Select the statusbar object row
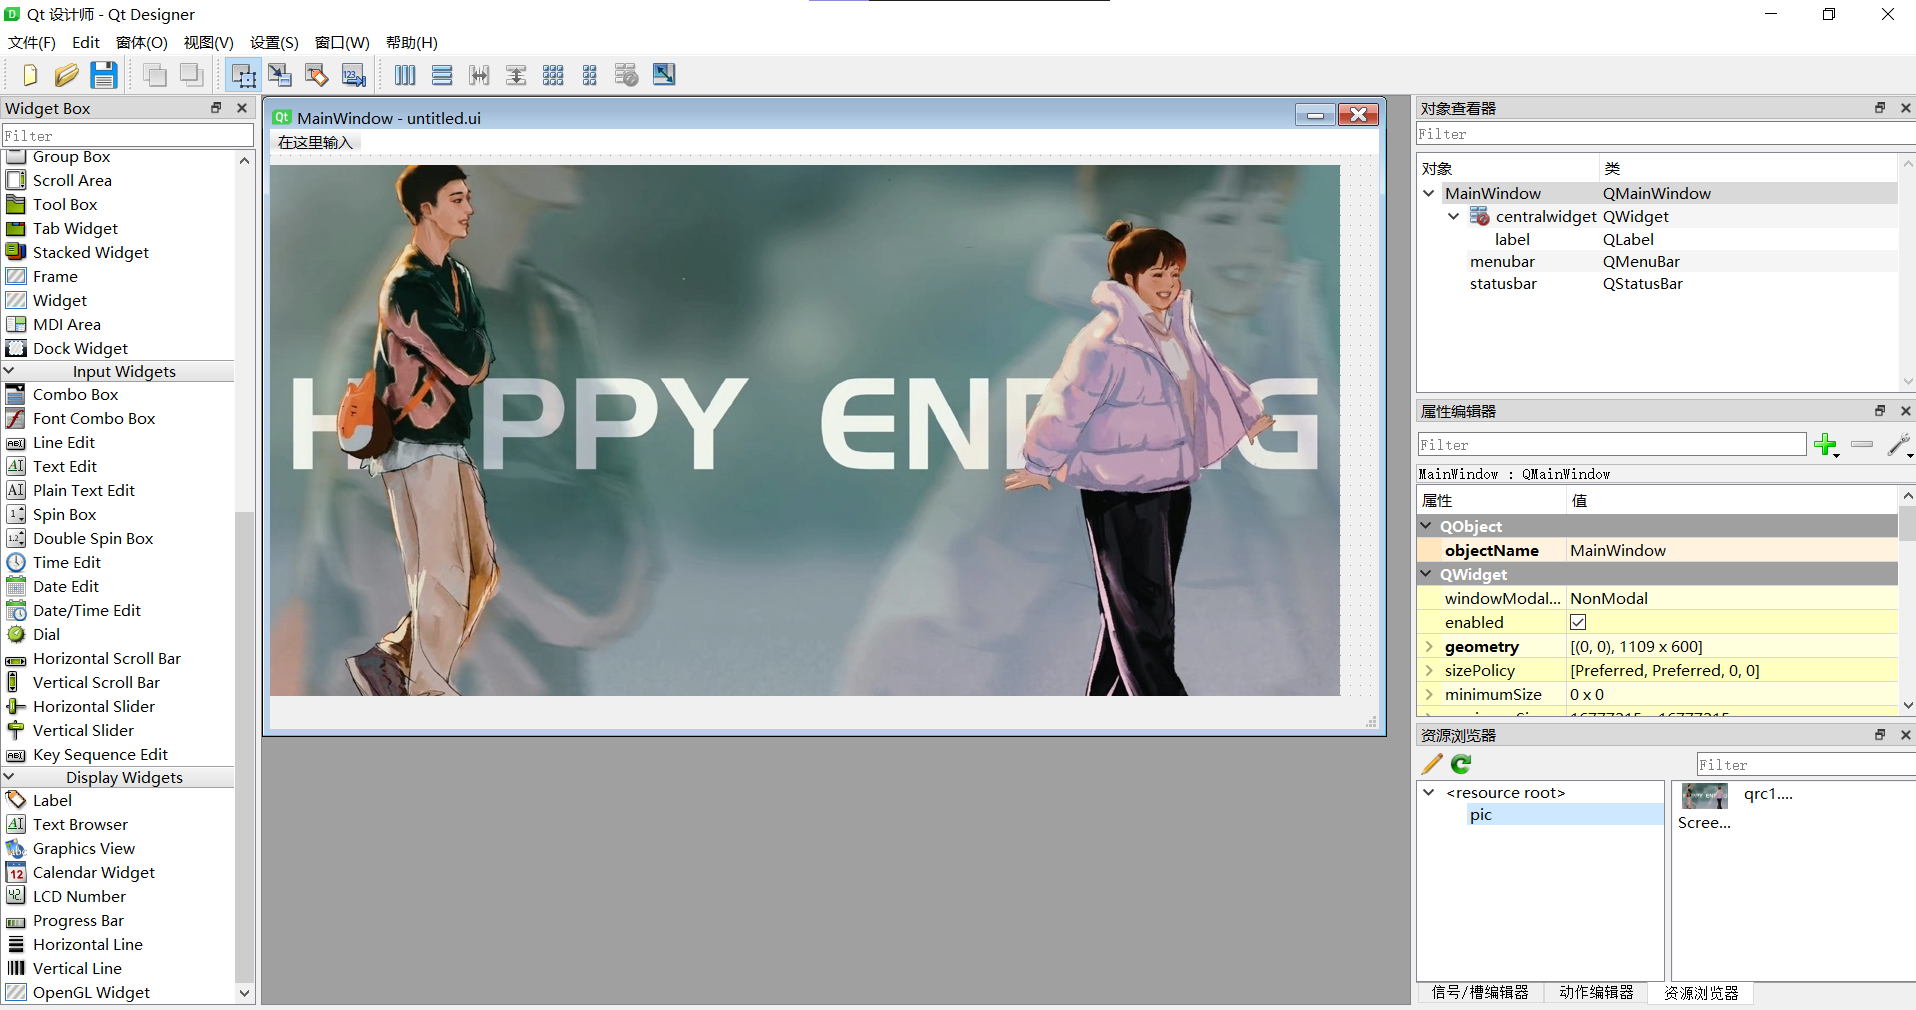1916x1010 pixels. pos(1657,284)
